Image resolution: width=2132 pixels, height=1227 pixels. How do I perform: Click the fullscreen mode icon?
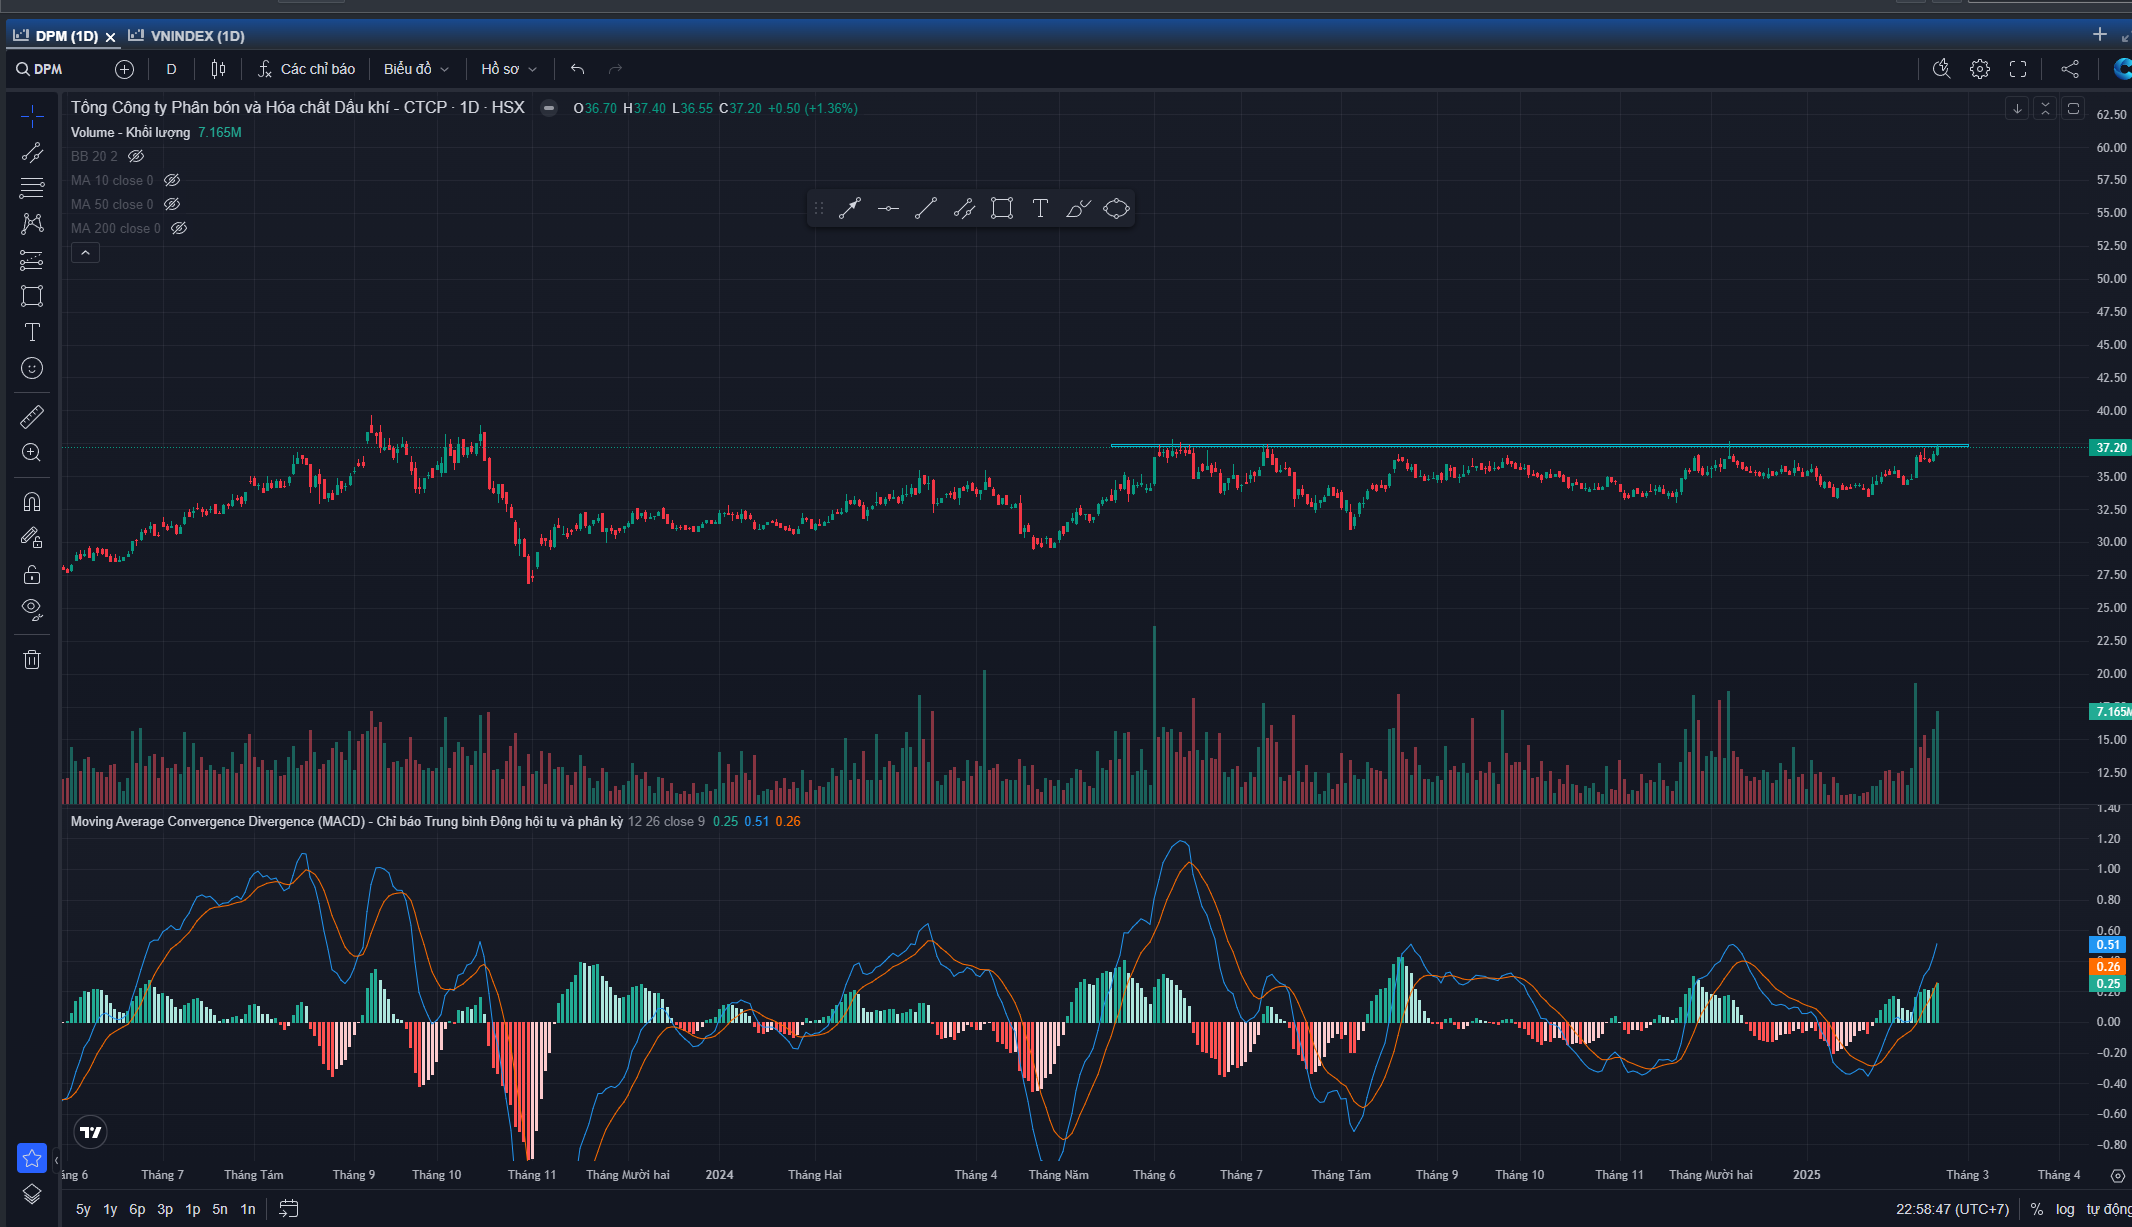[x=2018, y=69]
